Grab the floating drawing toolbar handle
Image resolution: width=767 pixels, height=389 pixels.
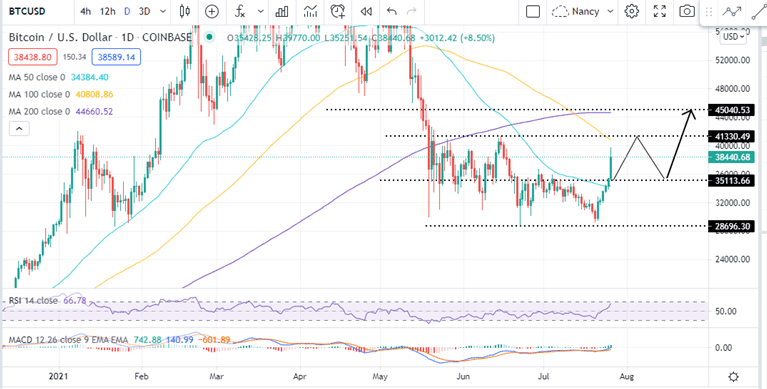[709, 11]
